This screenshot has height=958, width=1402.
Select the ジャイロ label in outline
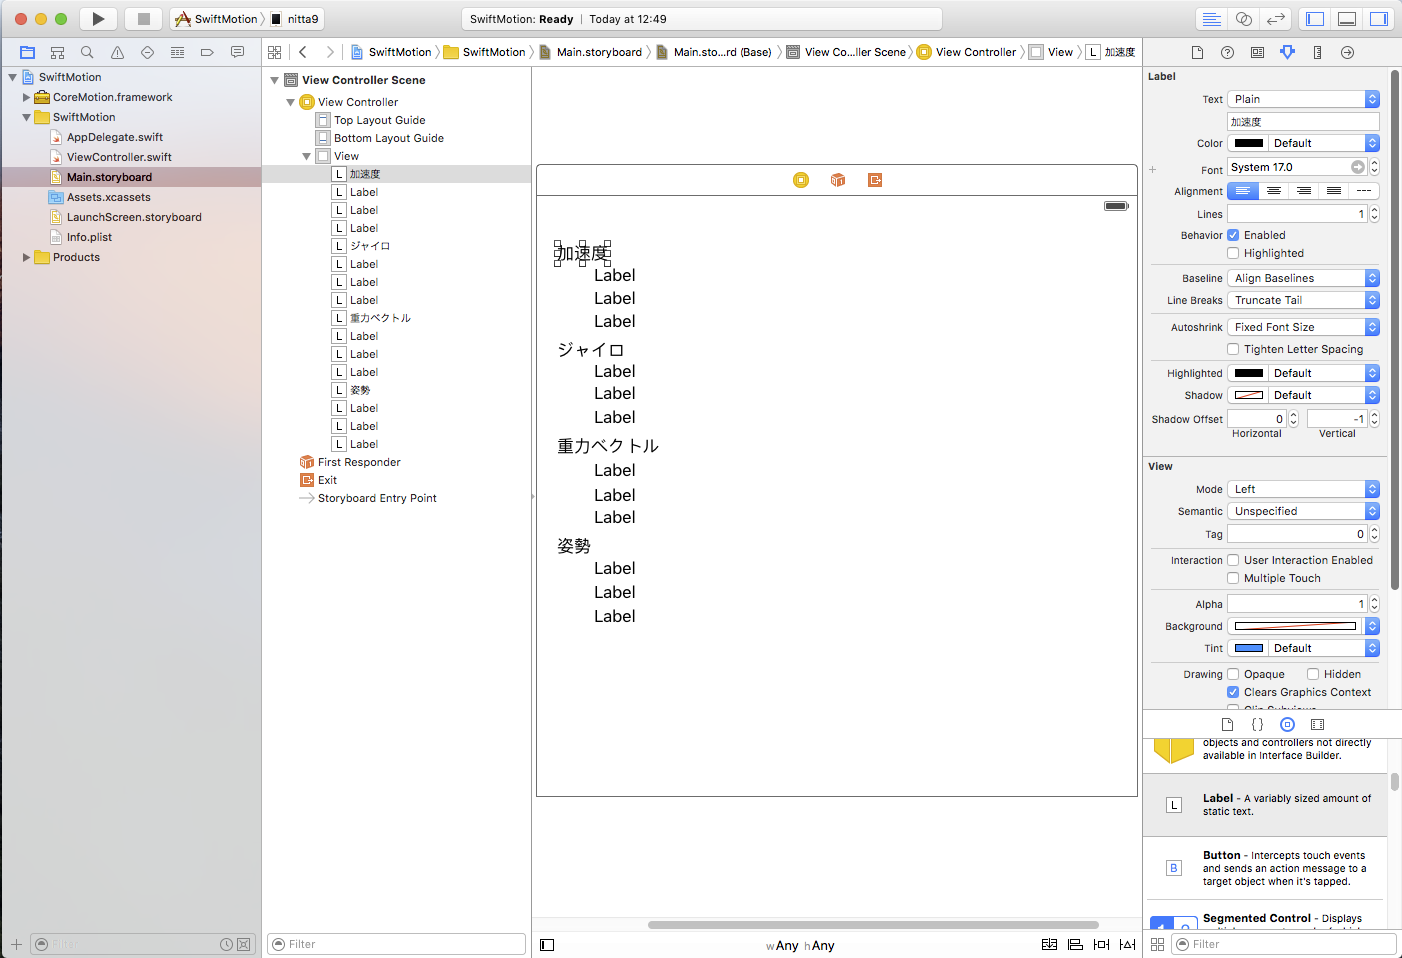[x=369, y=246]
